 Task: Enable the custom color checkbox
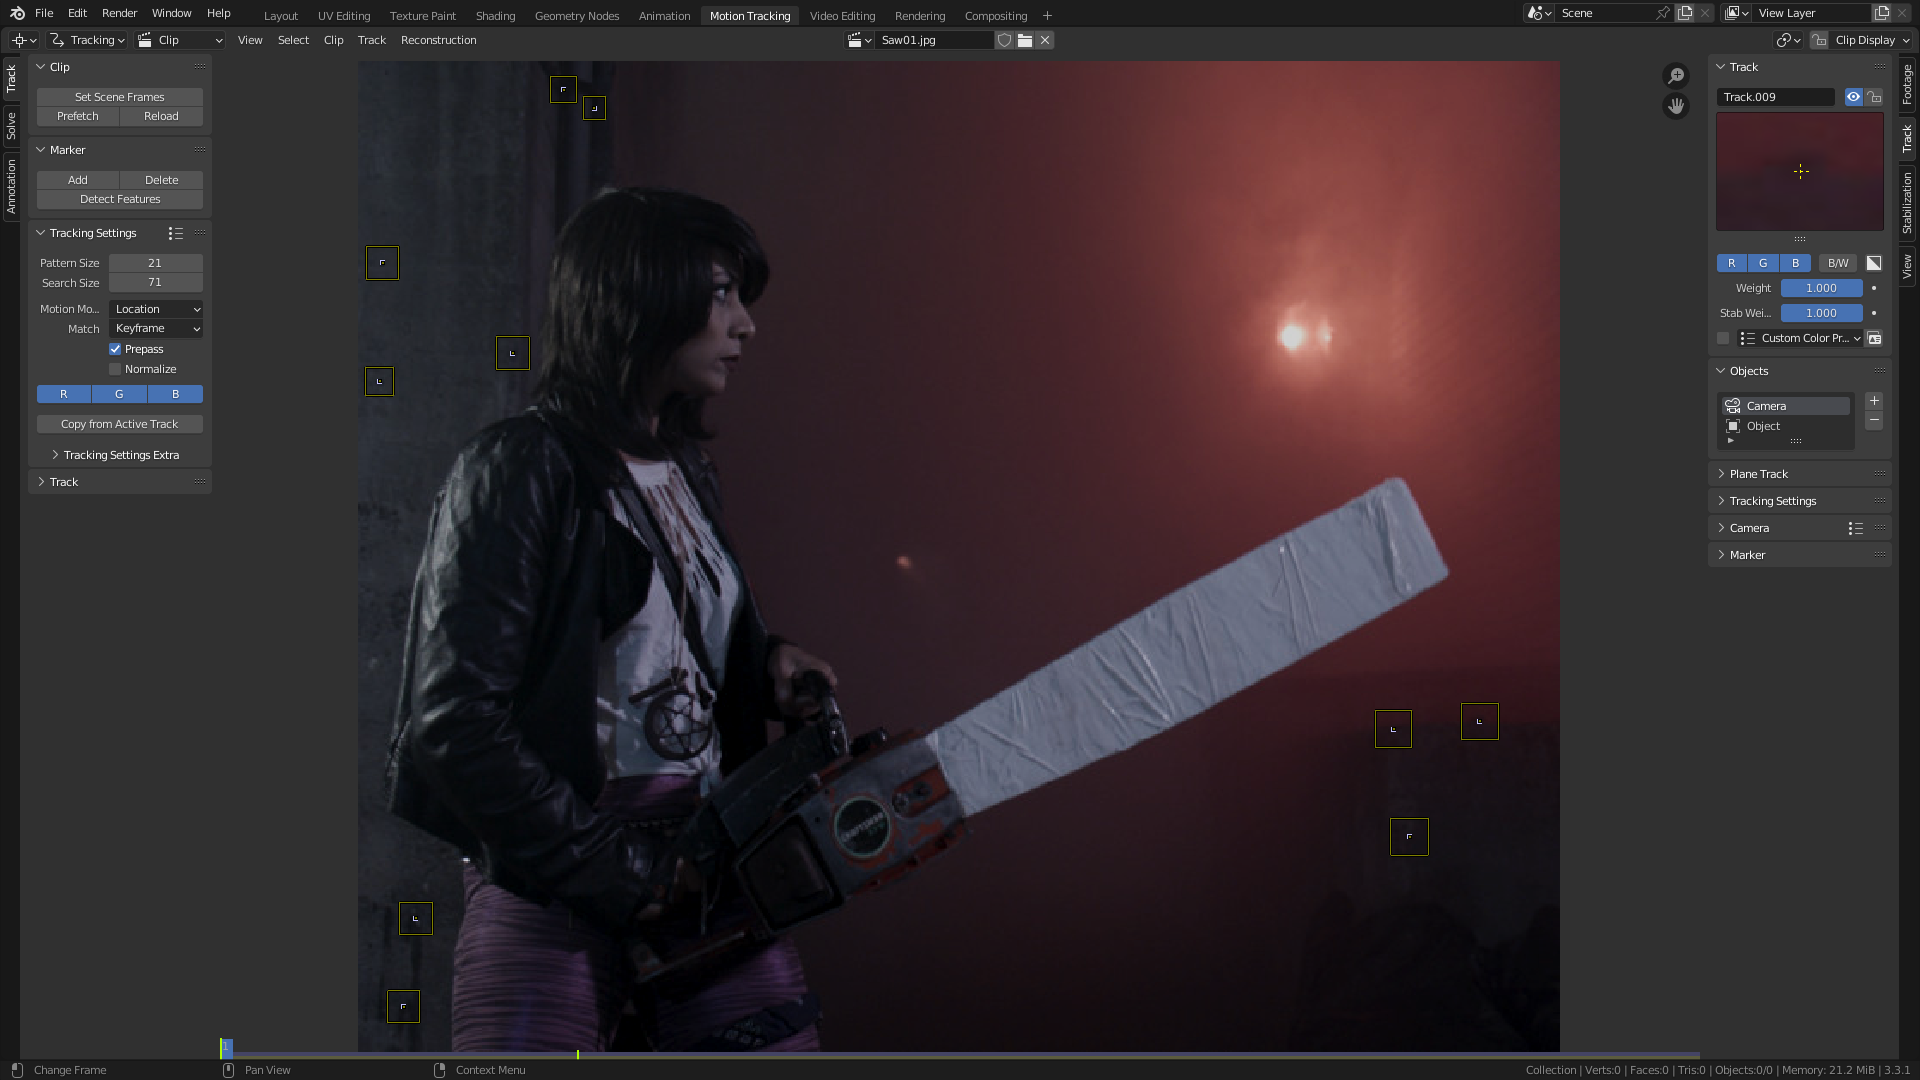point(1723,338)
